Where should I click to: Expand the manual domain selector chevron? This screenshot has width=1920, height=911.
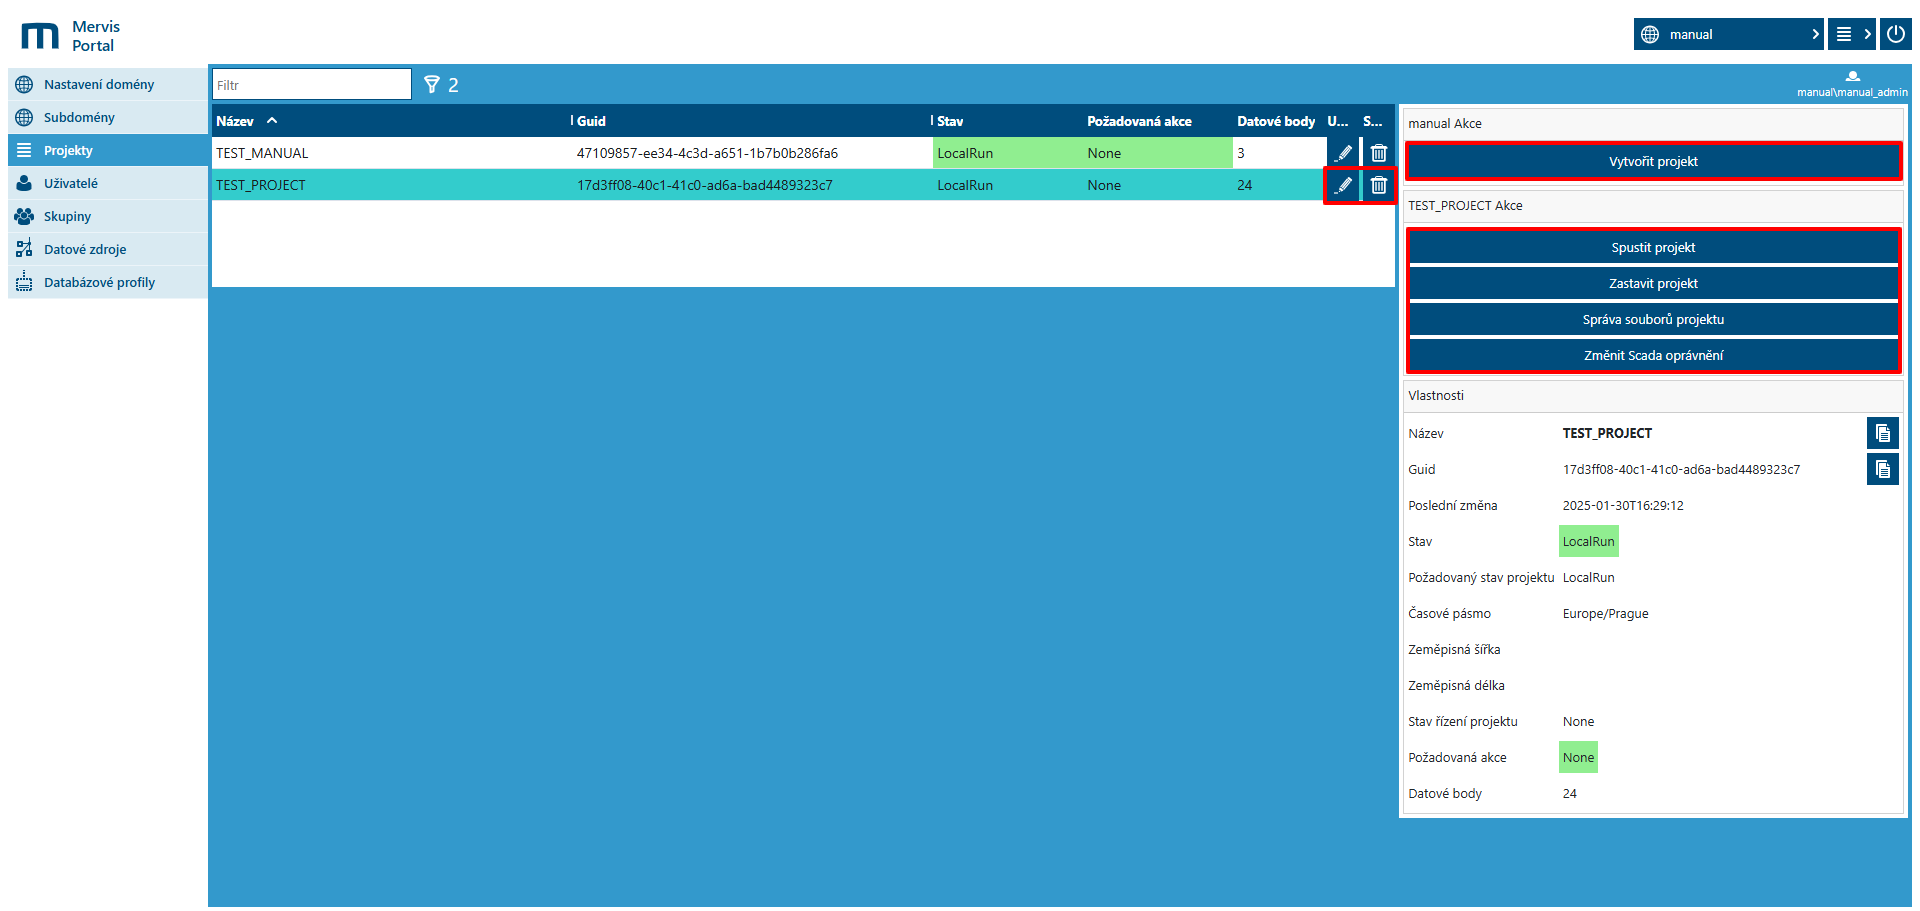pyautogui.click(x=1816, y=33)
